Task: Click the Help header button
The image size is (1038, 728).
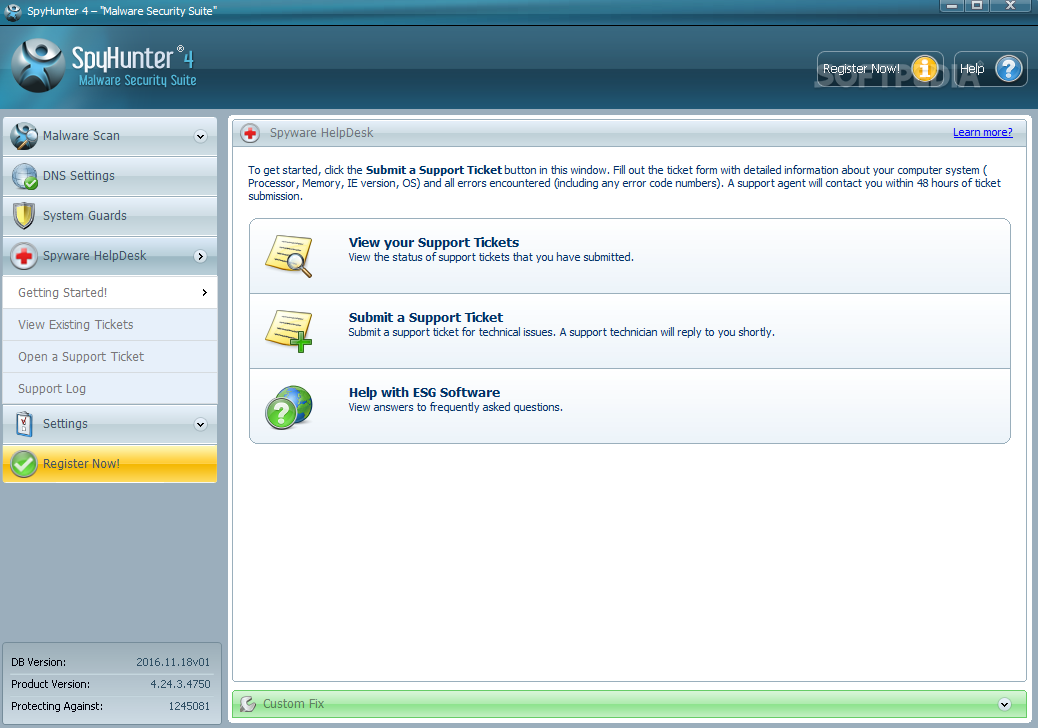Action: (990, 68)
